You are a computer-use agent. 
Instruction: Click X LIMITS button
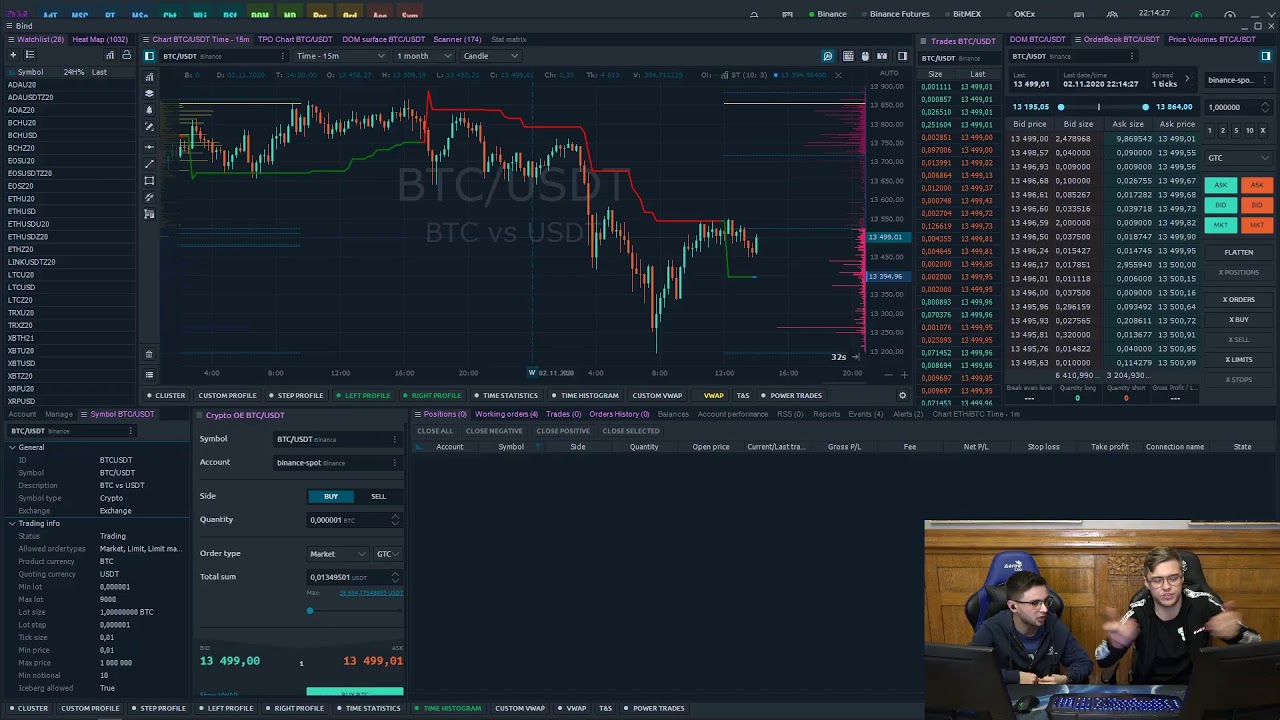tap(1238, 360)
